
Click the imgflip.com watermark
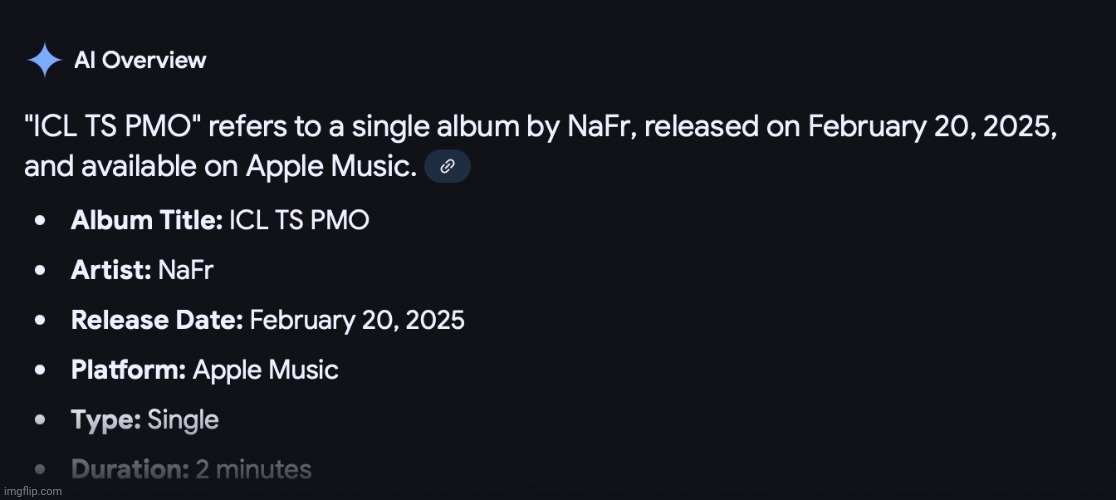[32, 491]
